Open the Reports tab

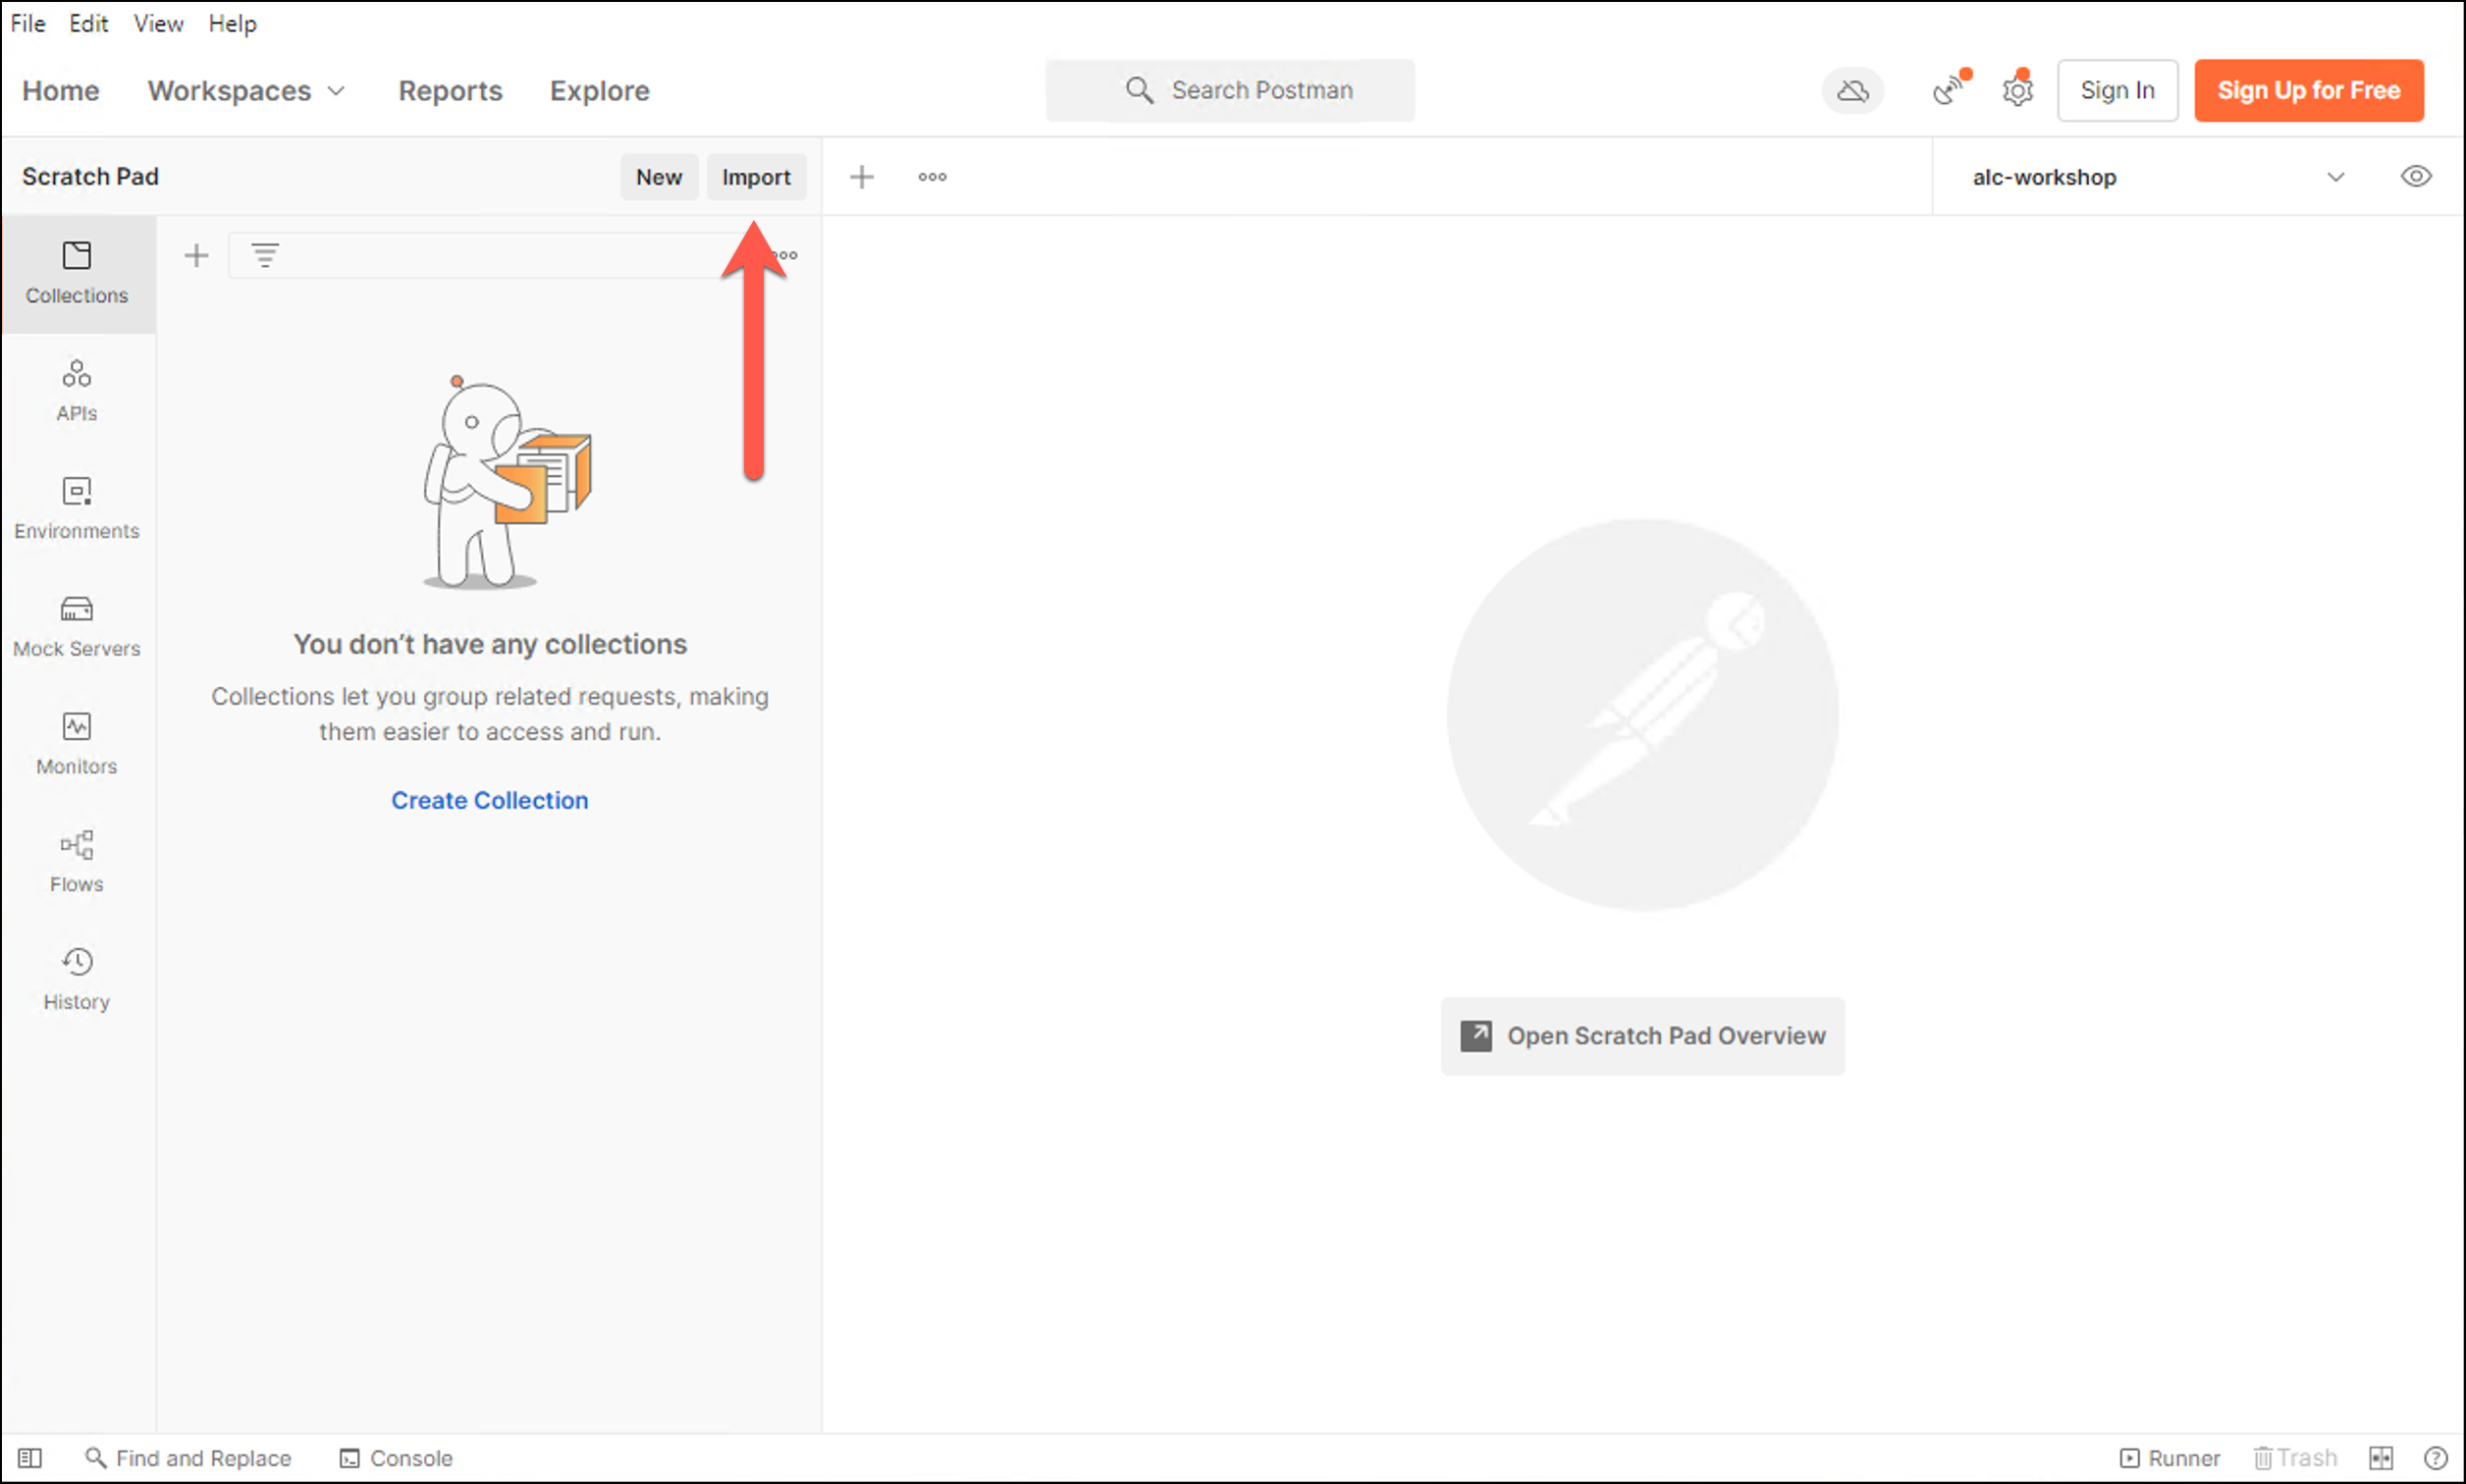(450, 91)
